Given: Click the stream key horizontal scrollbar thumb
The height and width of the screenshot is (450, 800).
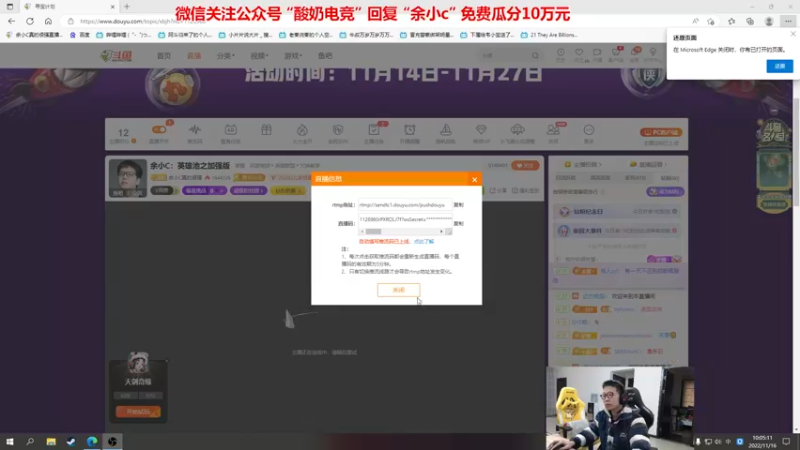Looking at the screenshot, I should (373, 232).
